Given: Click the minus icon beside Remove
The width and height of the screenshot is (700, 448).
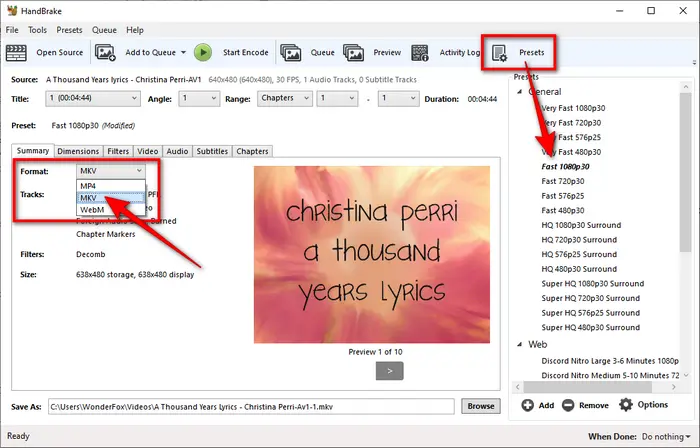Looking at the screenshot, I should coord(568,405).
